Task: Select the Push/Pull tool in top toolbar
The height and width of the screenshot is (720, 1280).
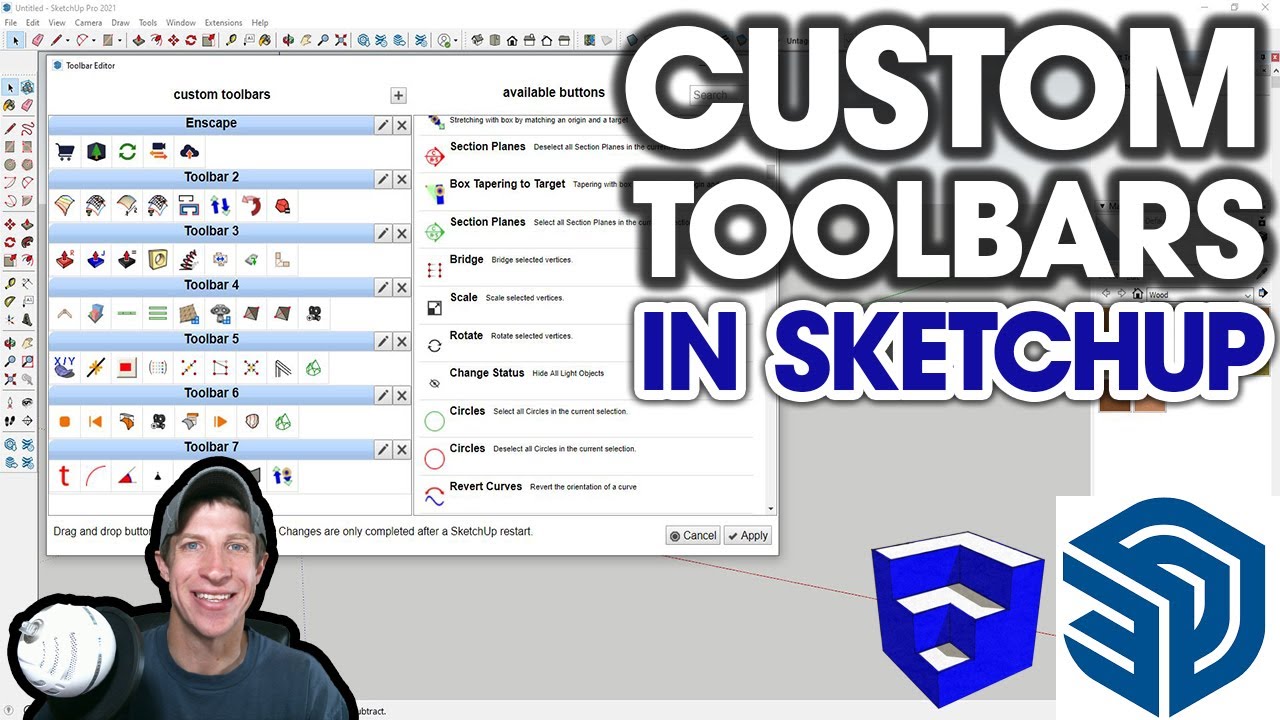Action: [139, 40]
